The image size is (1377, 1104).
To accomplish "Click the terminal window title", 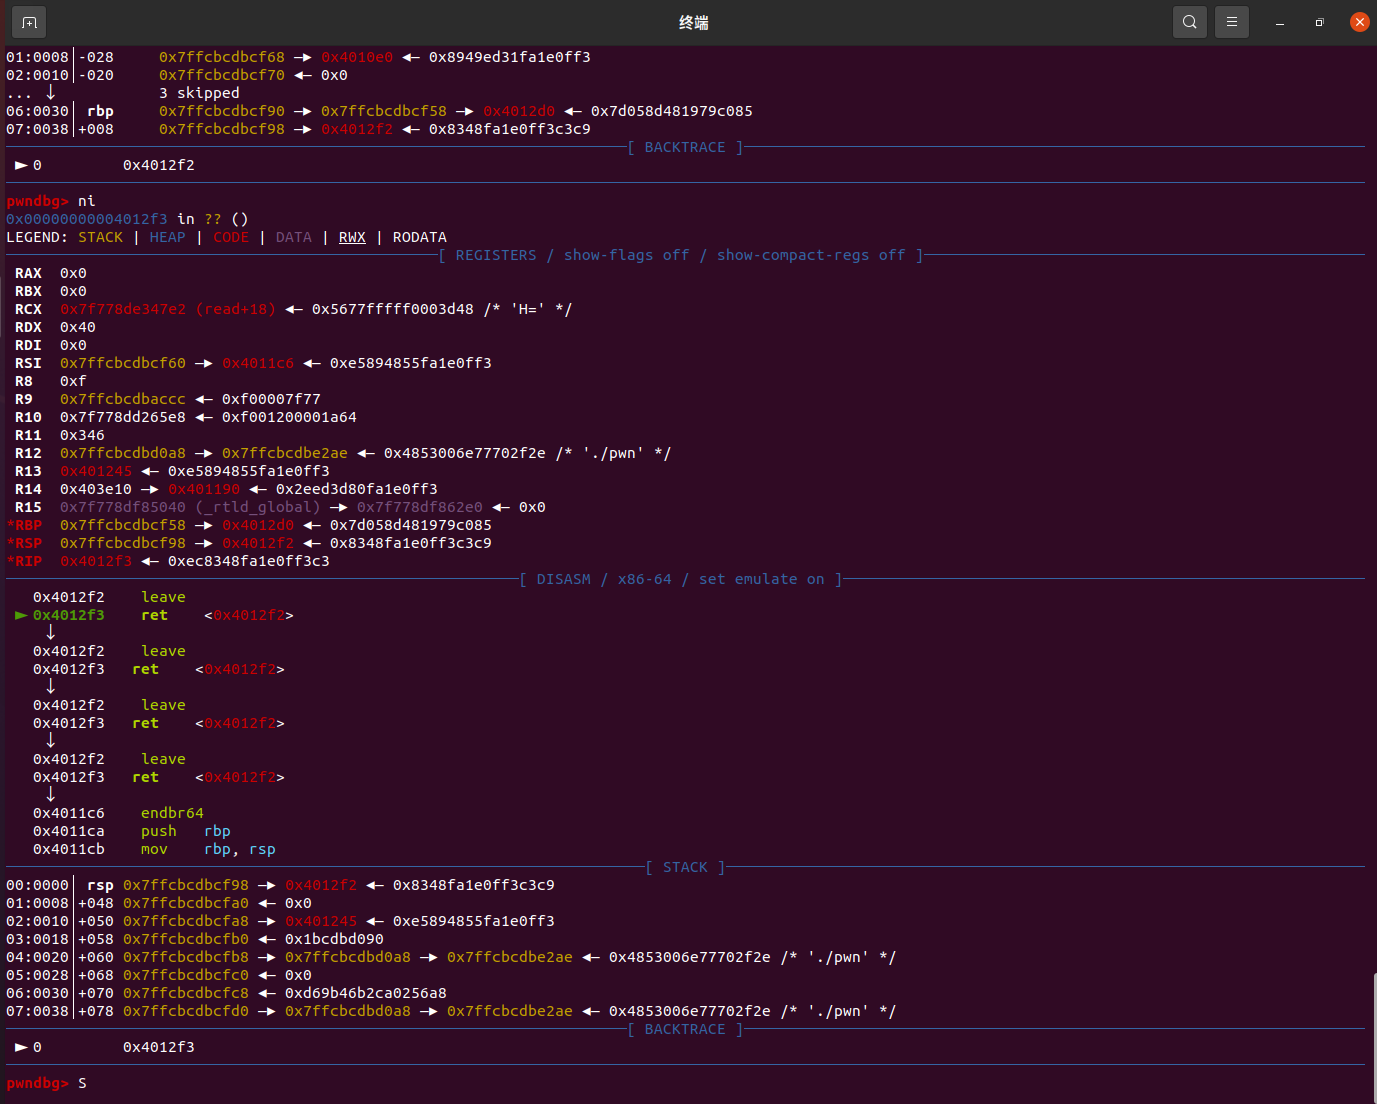I will 693,22.
